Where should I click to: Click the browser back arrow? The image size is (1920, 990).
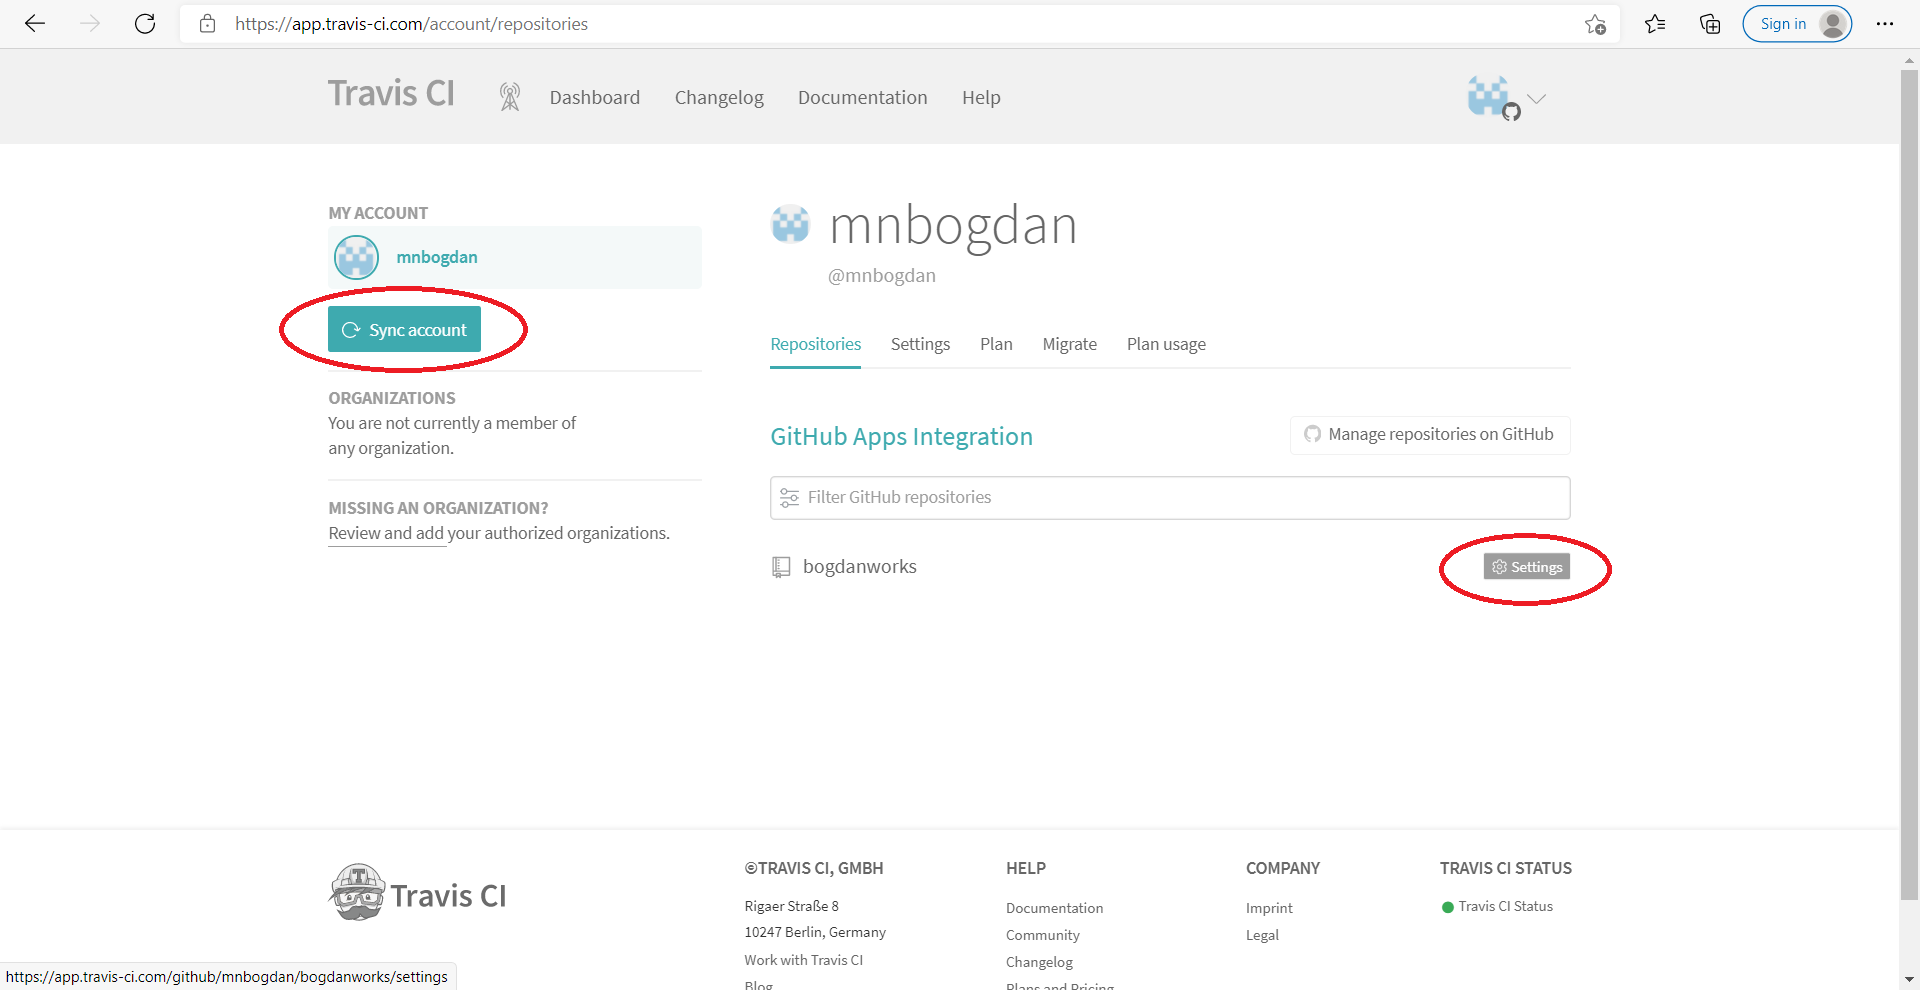35,23
